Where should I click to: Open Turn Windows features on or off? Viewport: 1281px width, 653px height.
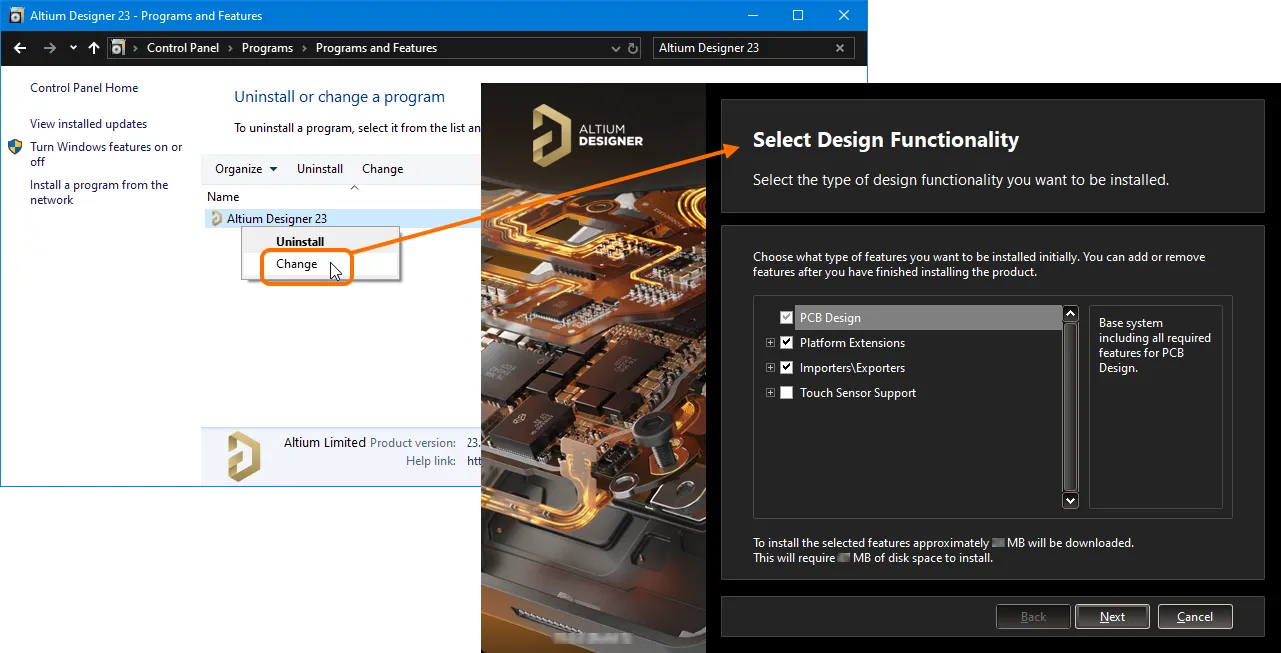(x=106, y=154)
